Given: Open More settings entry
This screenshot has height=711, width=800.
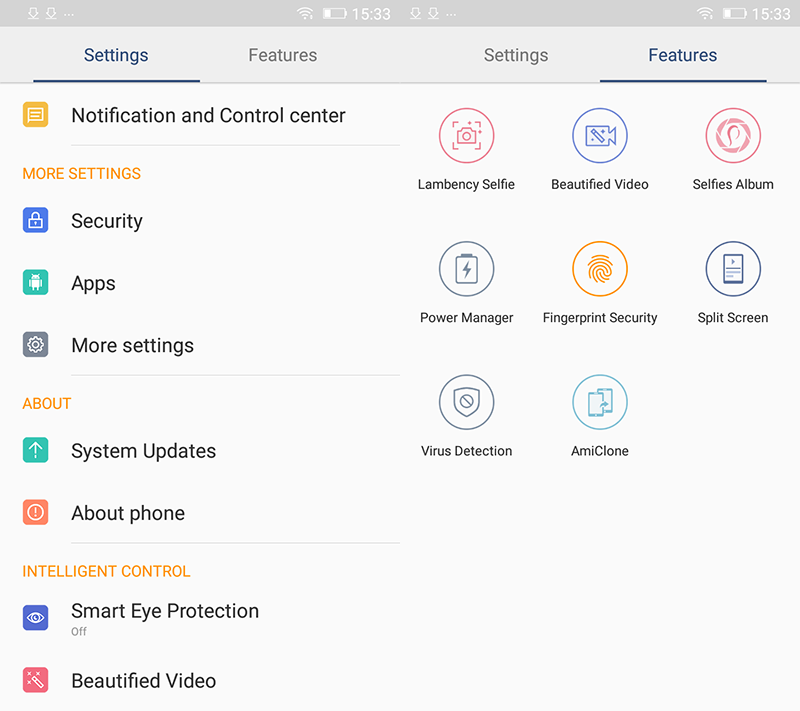Looking at the screenshot, I should click(200, 345).
